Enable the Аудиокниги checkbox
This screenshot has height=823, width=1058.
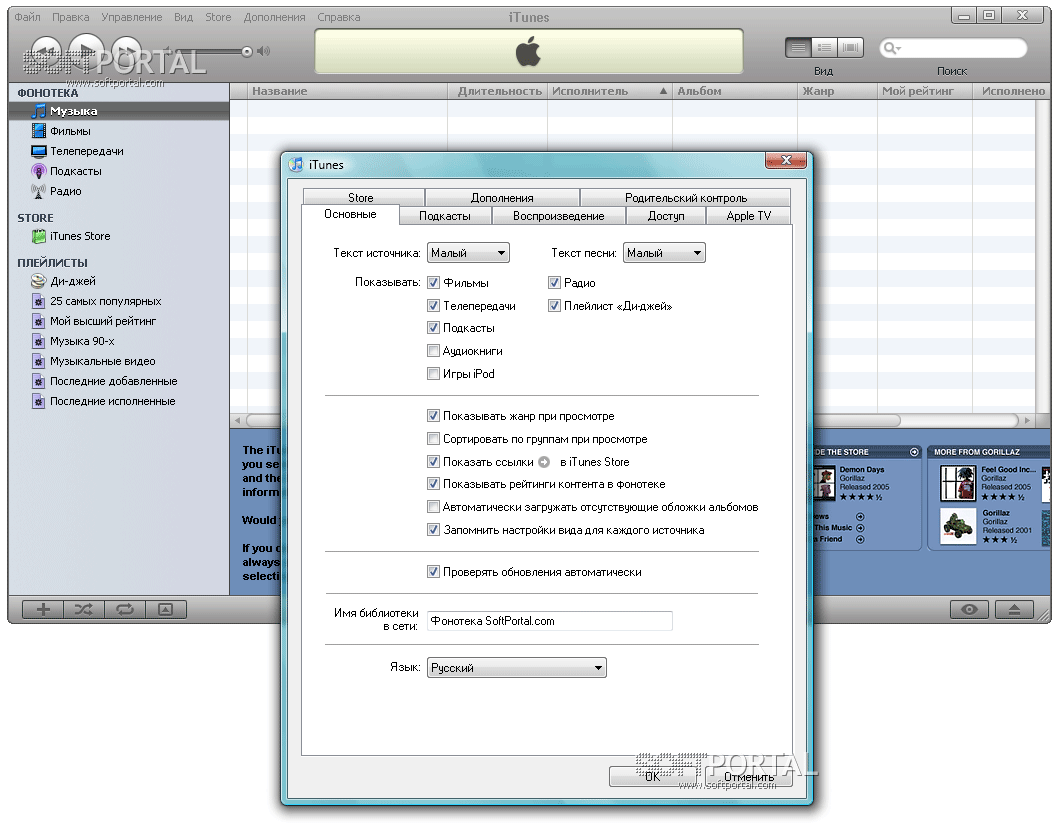(433, 351)
